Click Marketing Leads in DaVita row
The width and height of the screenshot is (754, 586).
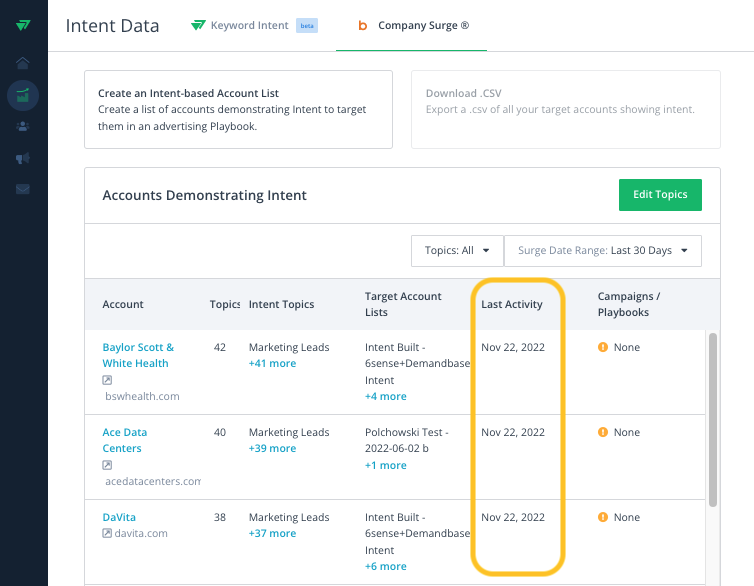tap(289, 518)
